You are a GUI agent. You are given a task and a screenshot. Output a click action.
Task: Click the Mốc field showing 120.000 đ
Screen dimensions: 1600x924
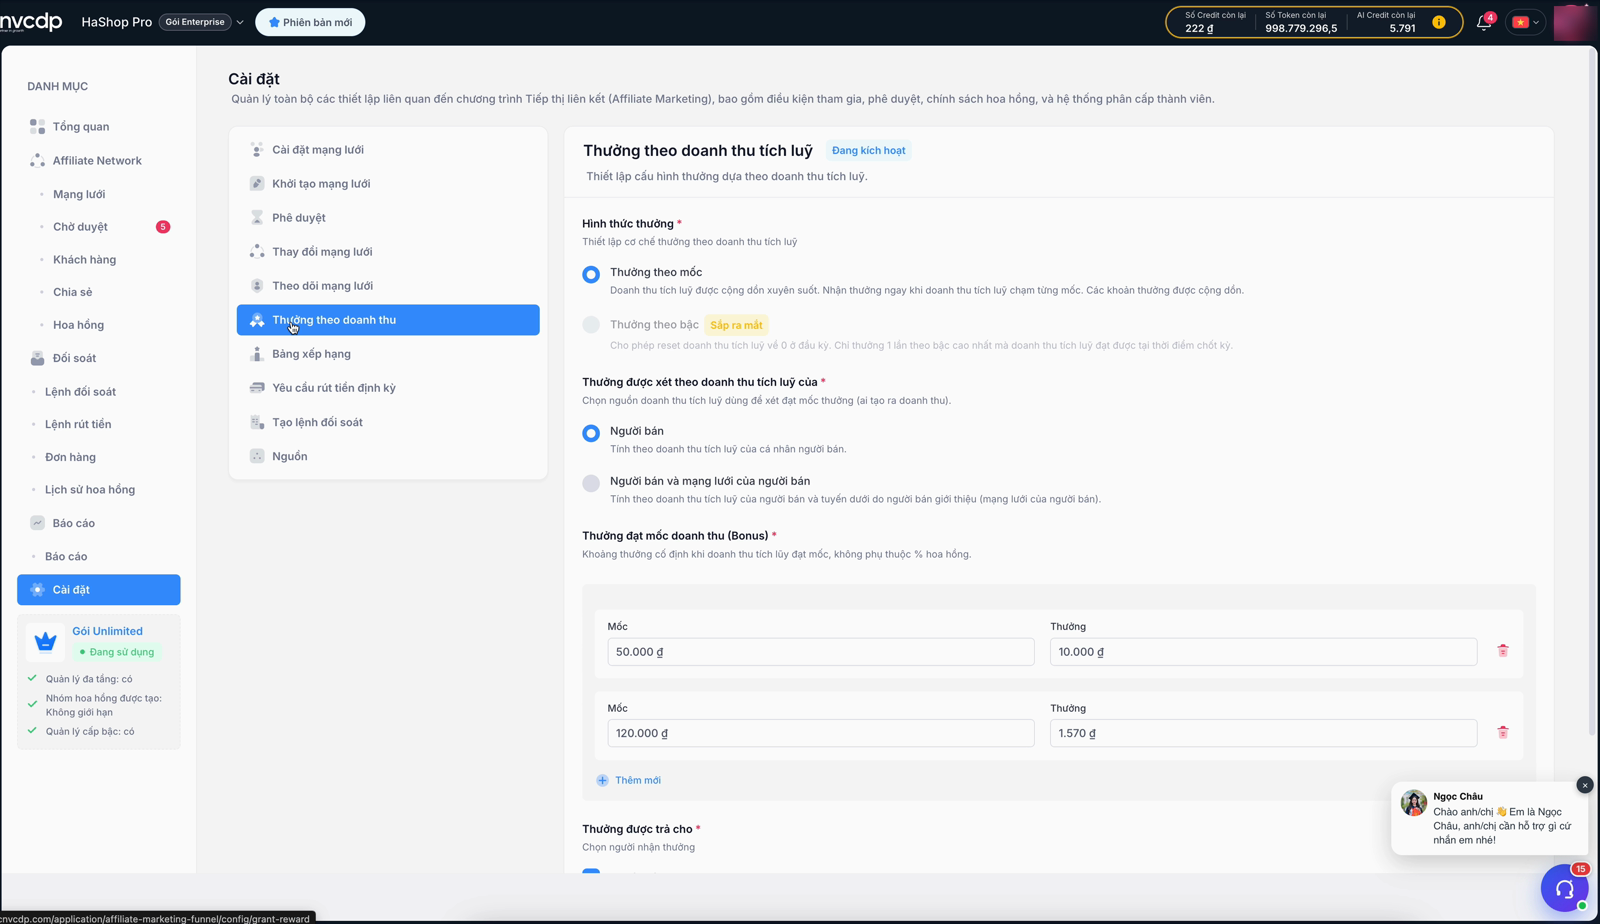(x=821, y=733)
